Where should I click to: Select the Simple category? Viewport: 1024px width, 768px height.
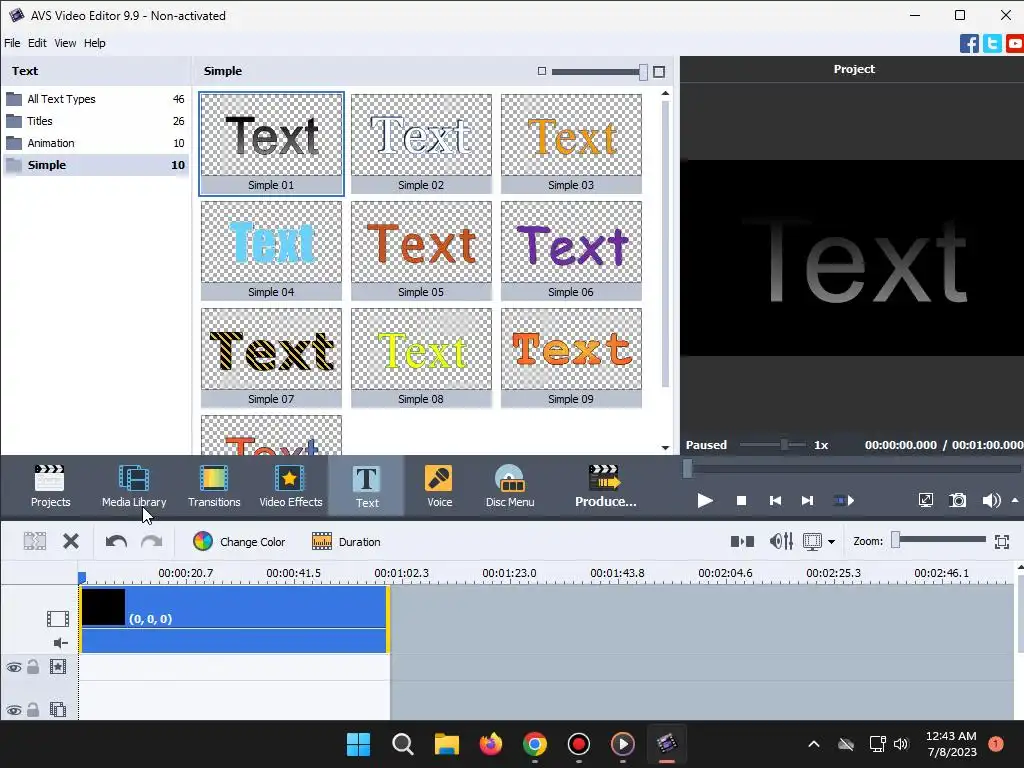point(95,165)
